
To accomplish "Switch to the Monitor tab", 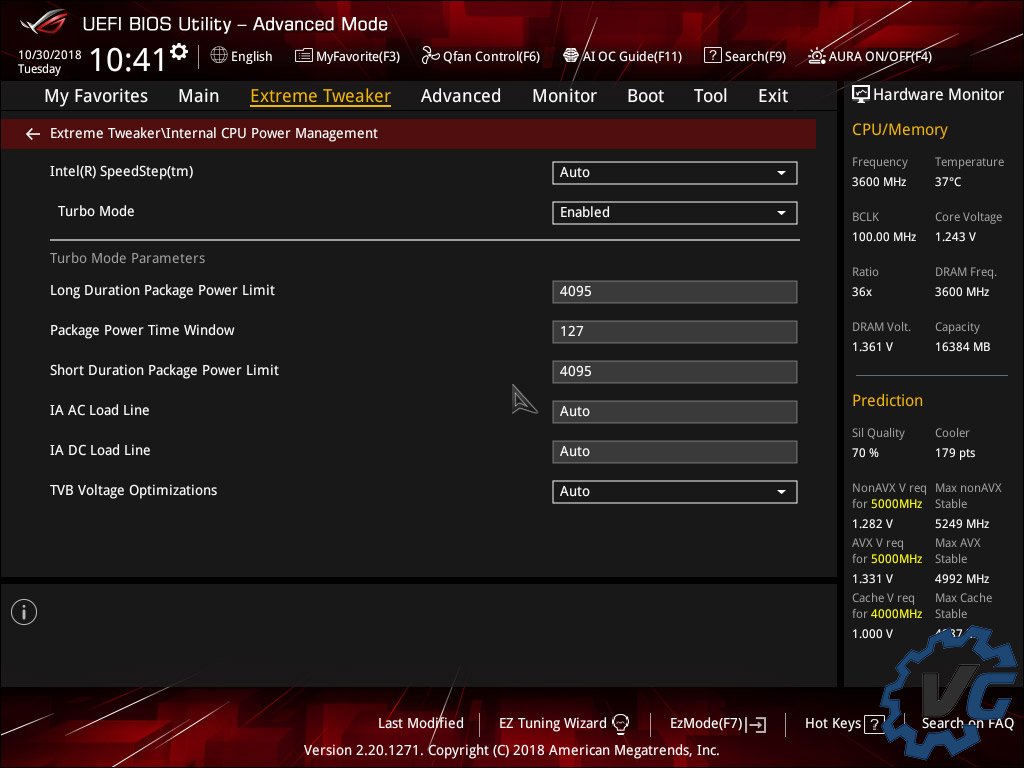I will (564, 96).
